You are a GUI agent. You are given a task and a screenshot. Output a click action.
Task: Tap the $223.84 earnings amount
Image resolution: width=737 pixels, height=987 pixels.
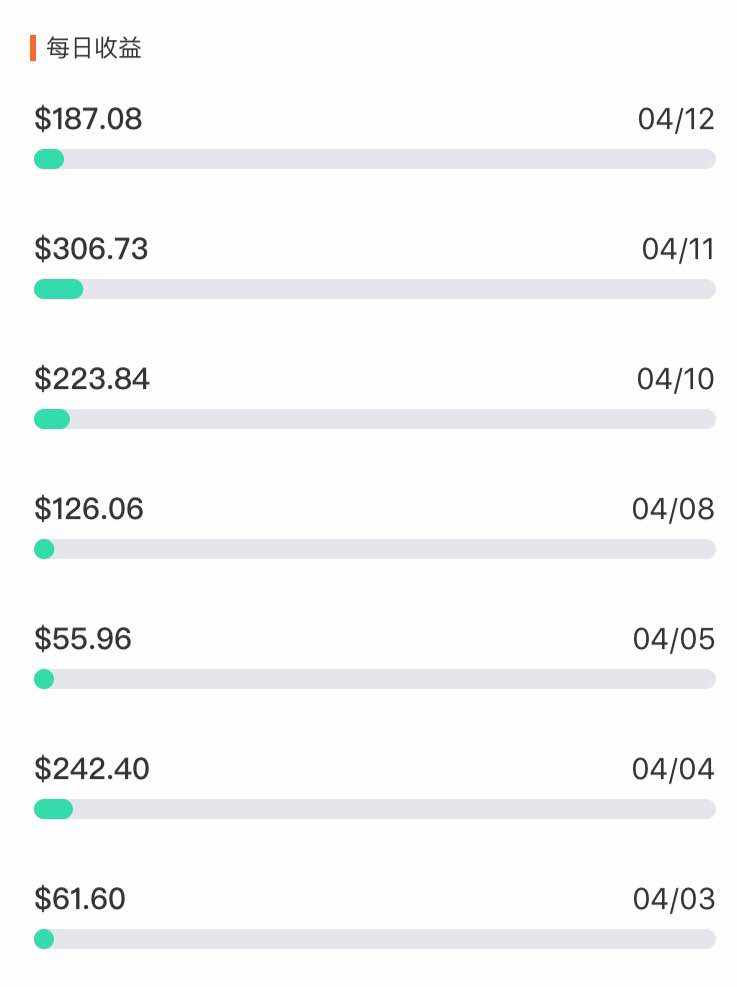click(x=92, y=379)
